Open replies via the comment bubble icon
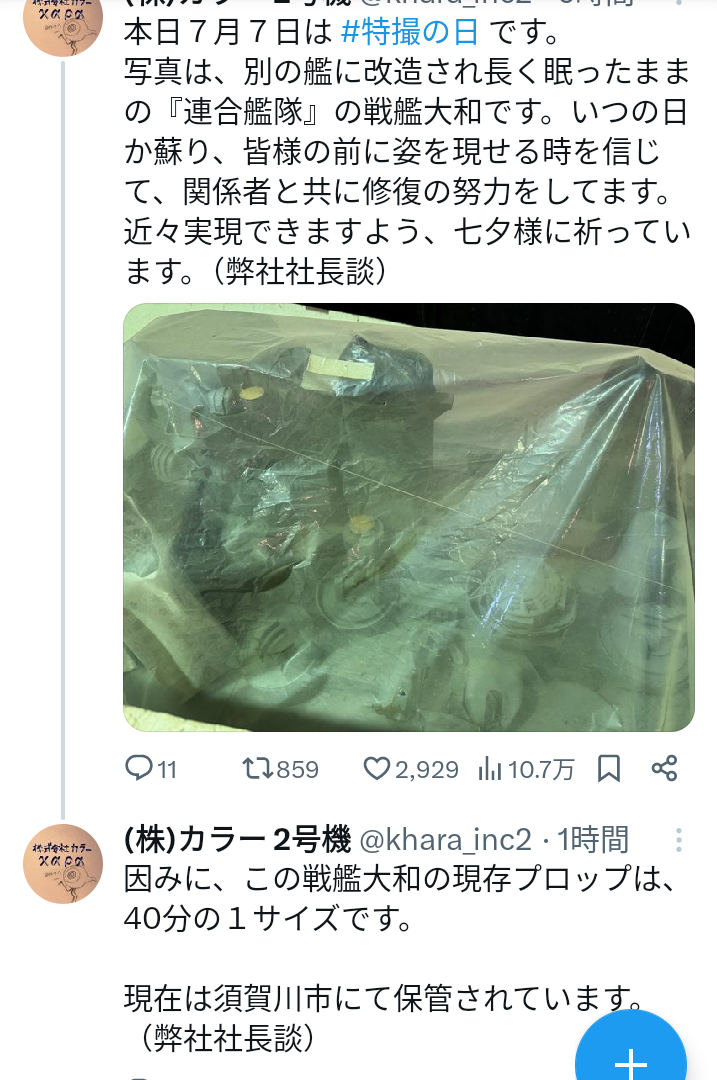This screenshot has width=717, height=1080. [138, 768]
